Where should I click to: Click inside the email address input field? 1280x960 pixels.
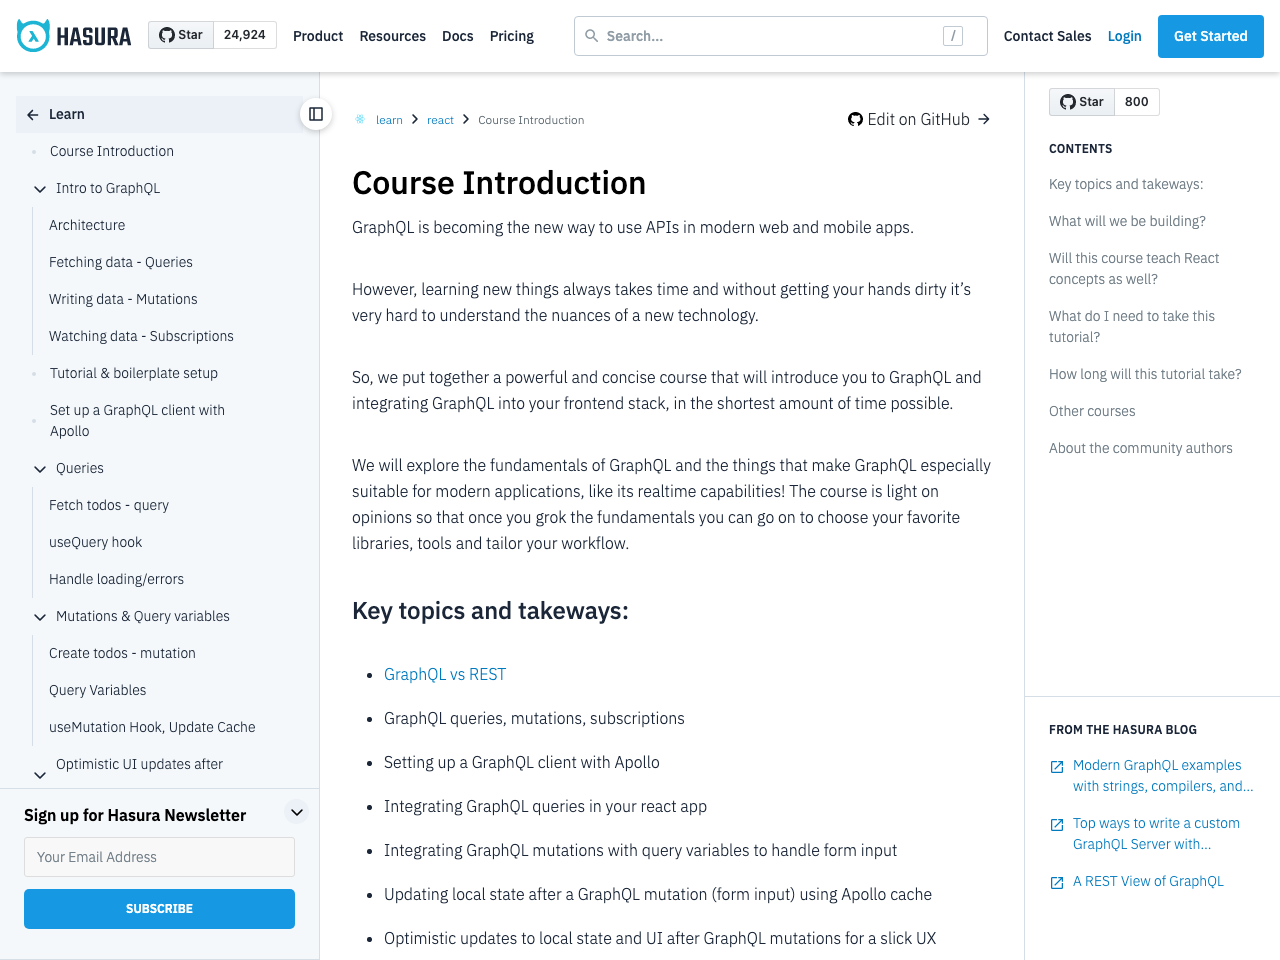click(159, 857)
